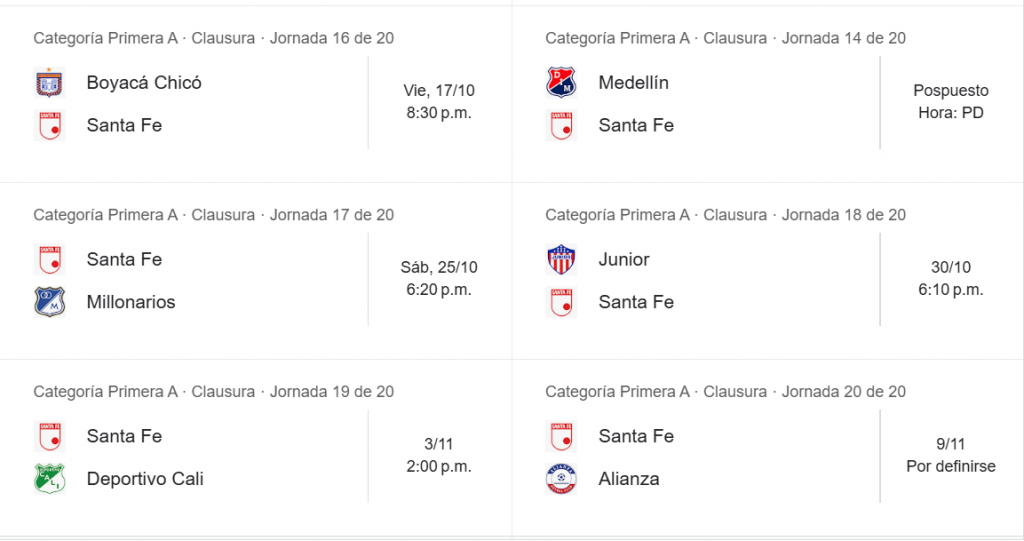Click the Boyacá Chicó team crest
The width and height of the screenshot is (1024, 541).
pyautogui.click(x=49, y=83)
